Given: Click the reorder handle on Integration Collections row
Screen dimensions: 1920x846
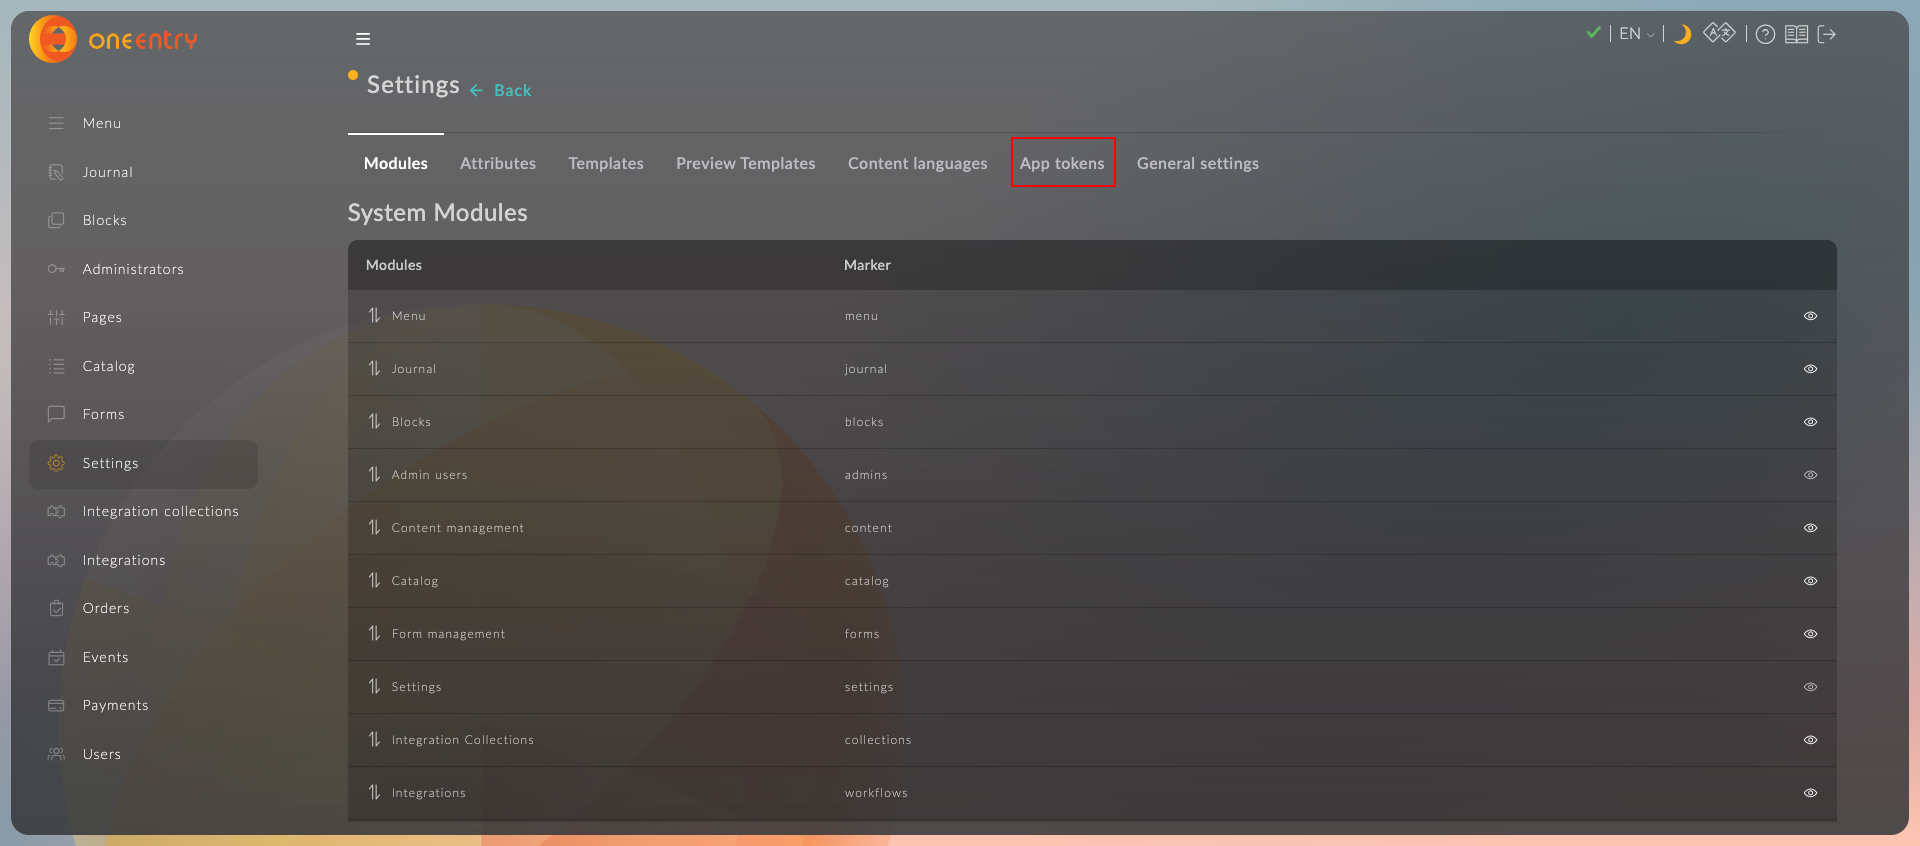Looking at the screenshot, I should click(x=374, y=739).
